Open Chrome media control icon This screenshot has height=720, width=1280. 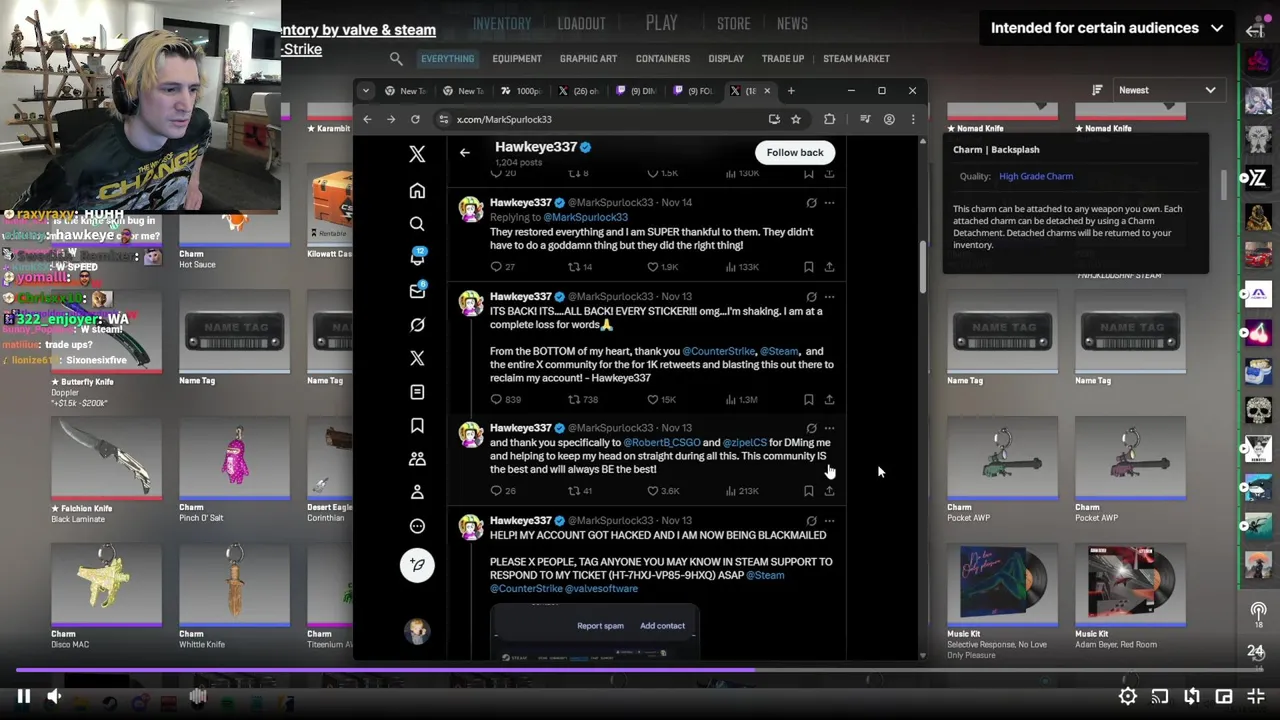click(x=865, y=119)
